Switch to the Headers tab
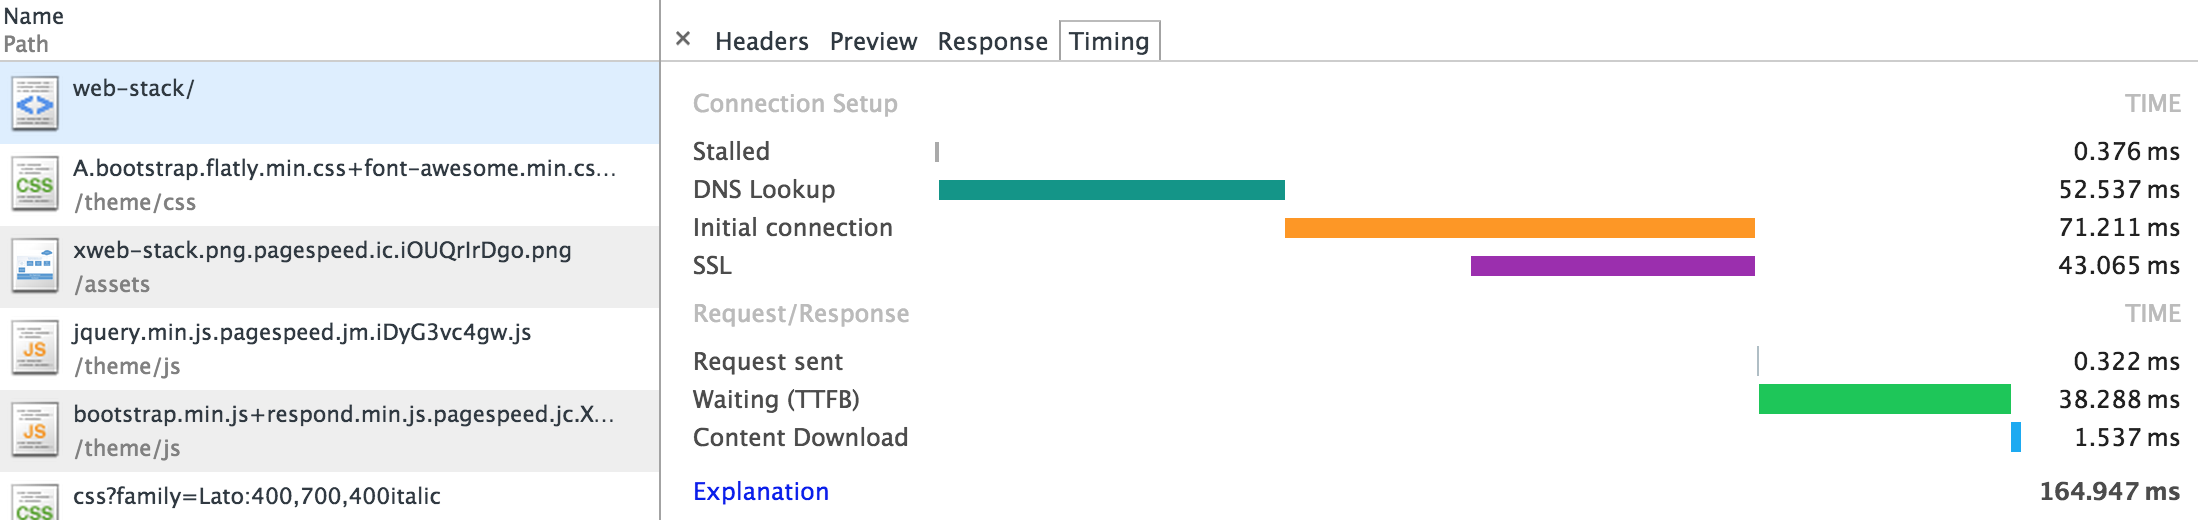 pos(761,41)
